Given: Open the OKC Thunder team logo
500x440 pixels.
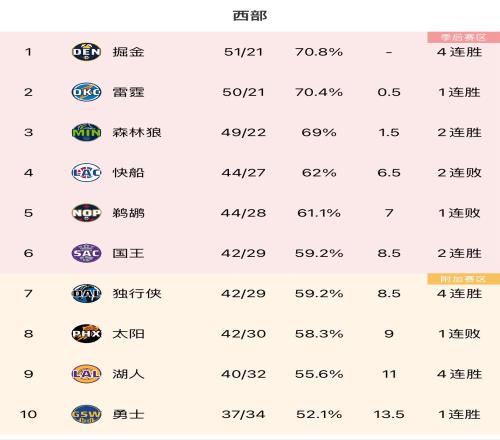Looking at the screenshot, I should tap(86, 92).
